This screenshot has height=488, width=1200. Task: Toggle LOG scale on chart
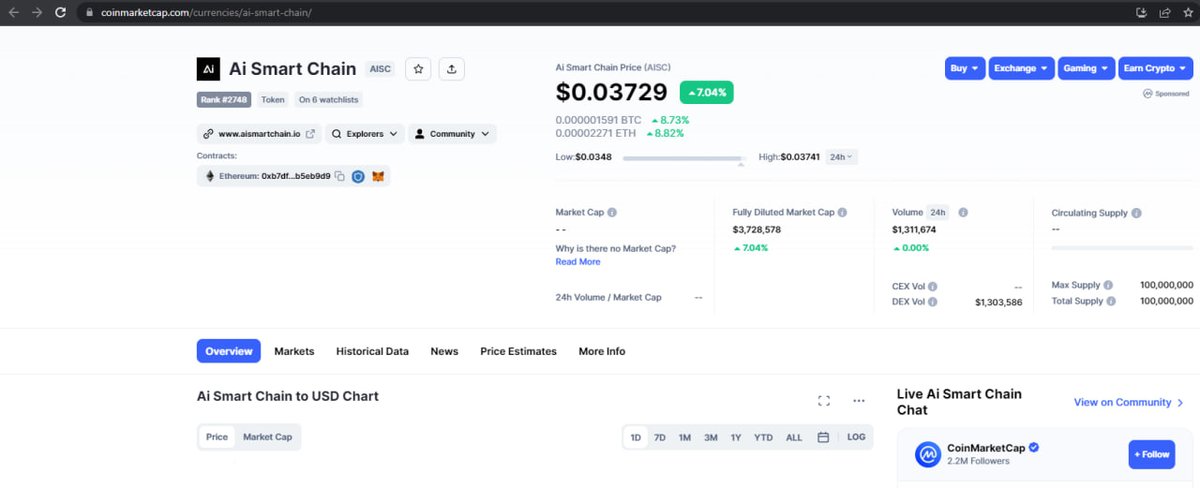pos(856,437)
